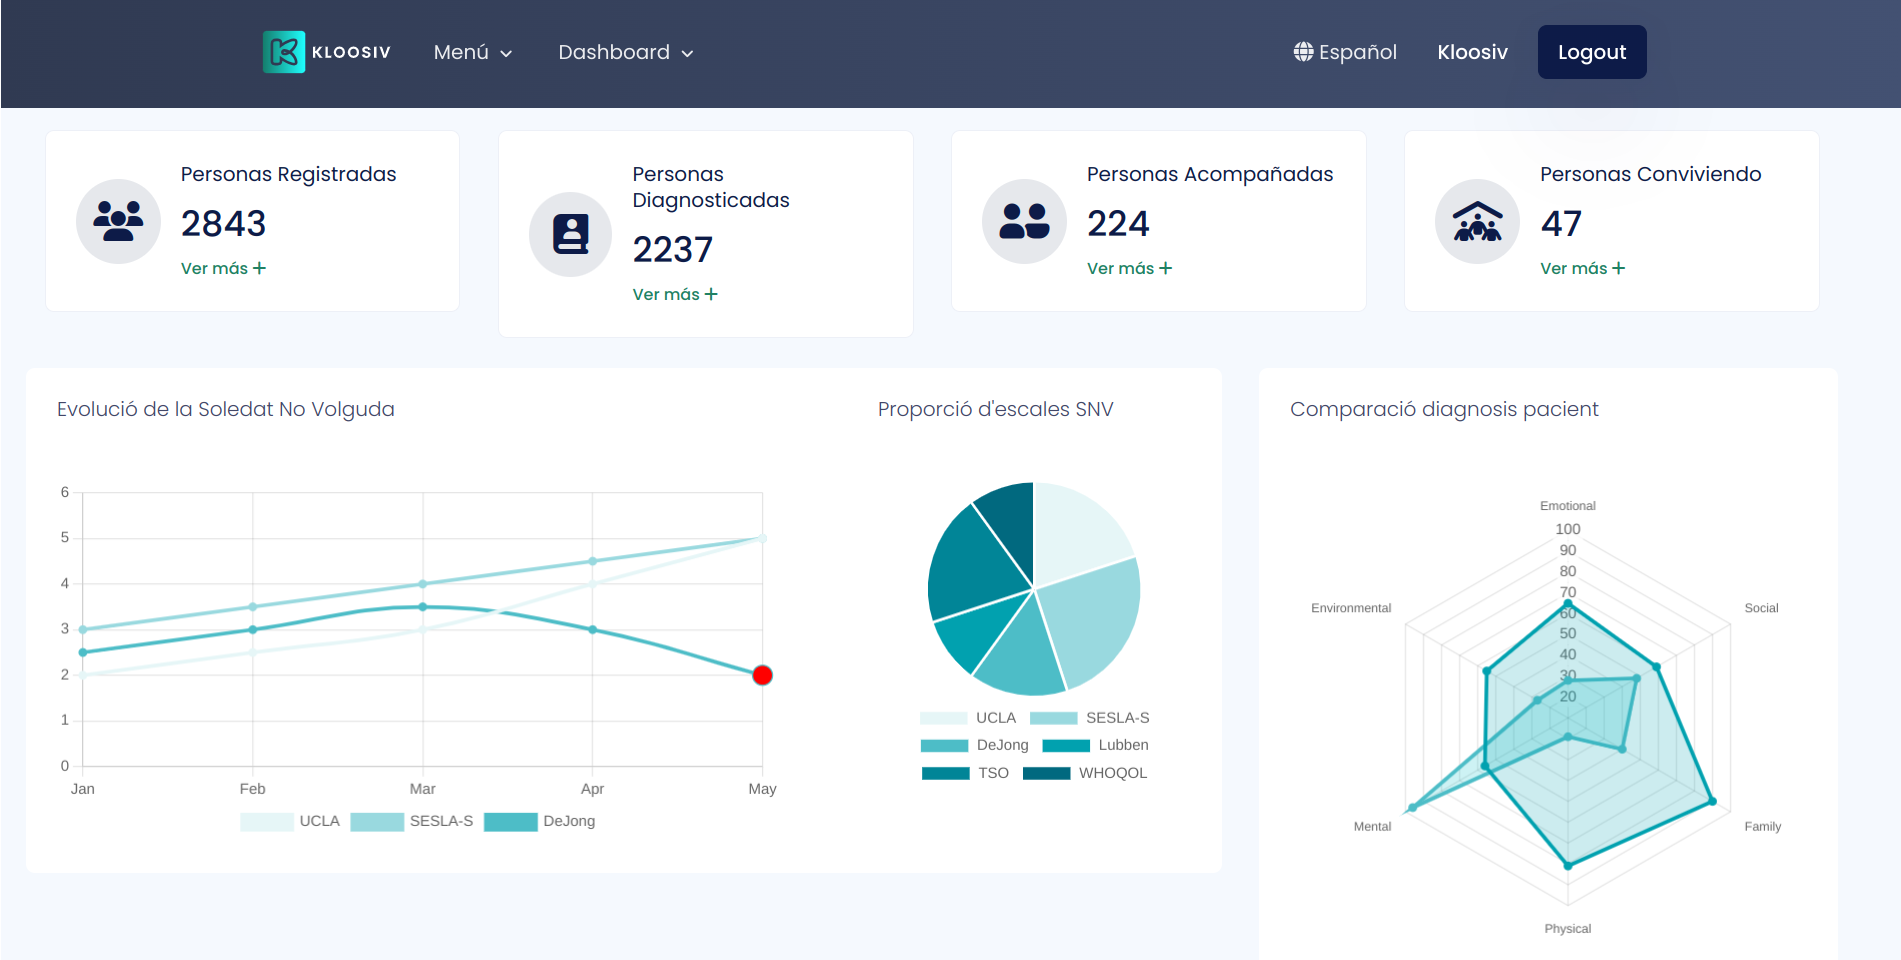The height and width of the screenshot is (960, 1901).
Task: Click the Mental radar axis label
Action: coord(1372,827)
